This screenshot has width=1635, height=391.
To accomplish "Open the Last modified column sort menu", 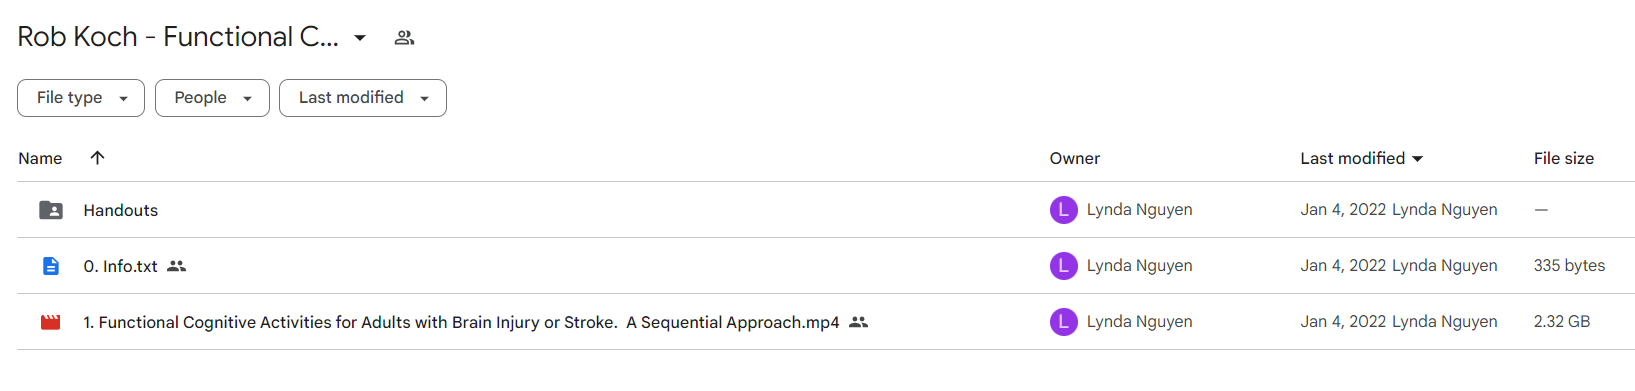I will coord(1362,158).
